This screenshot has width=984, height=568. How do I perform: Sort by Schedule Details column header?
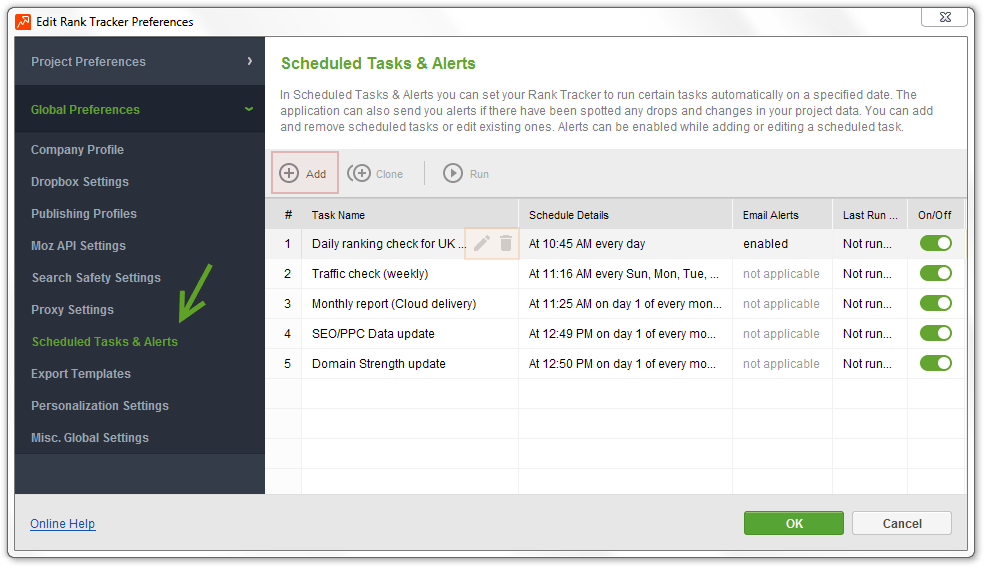point(568,214)
